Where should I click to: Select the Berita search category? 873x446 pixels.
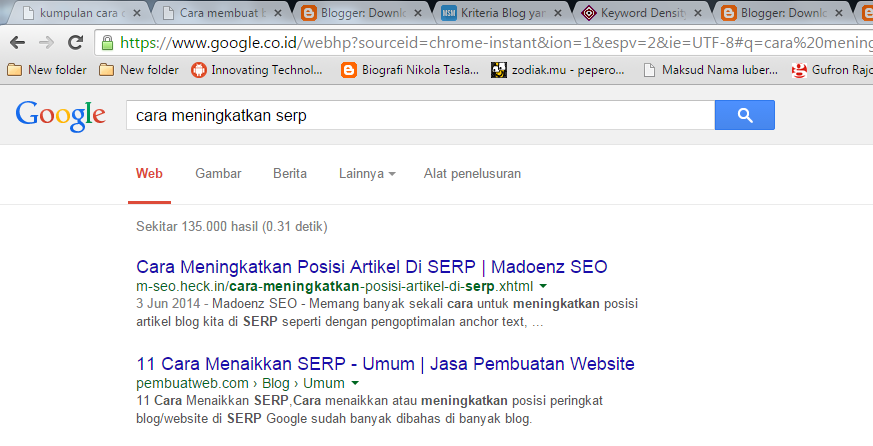point(290,174)
